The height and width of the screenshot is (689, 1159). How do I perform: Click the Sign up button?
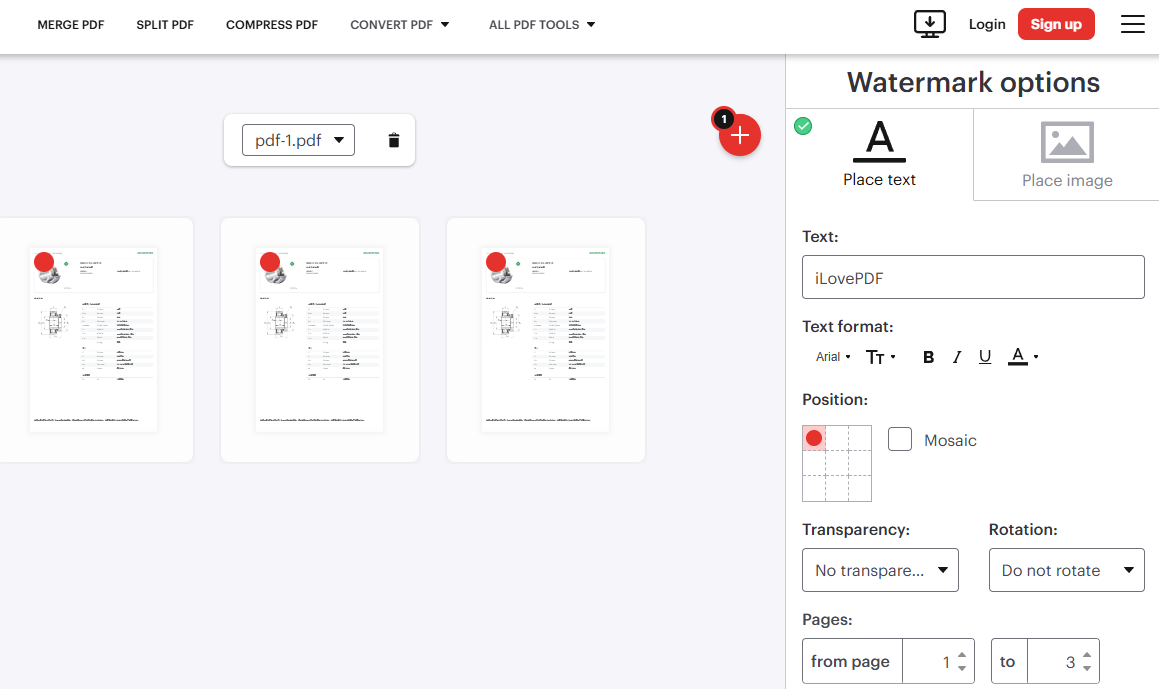[x=1056, y=24]
